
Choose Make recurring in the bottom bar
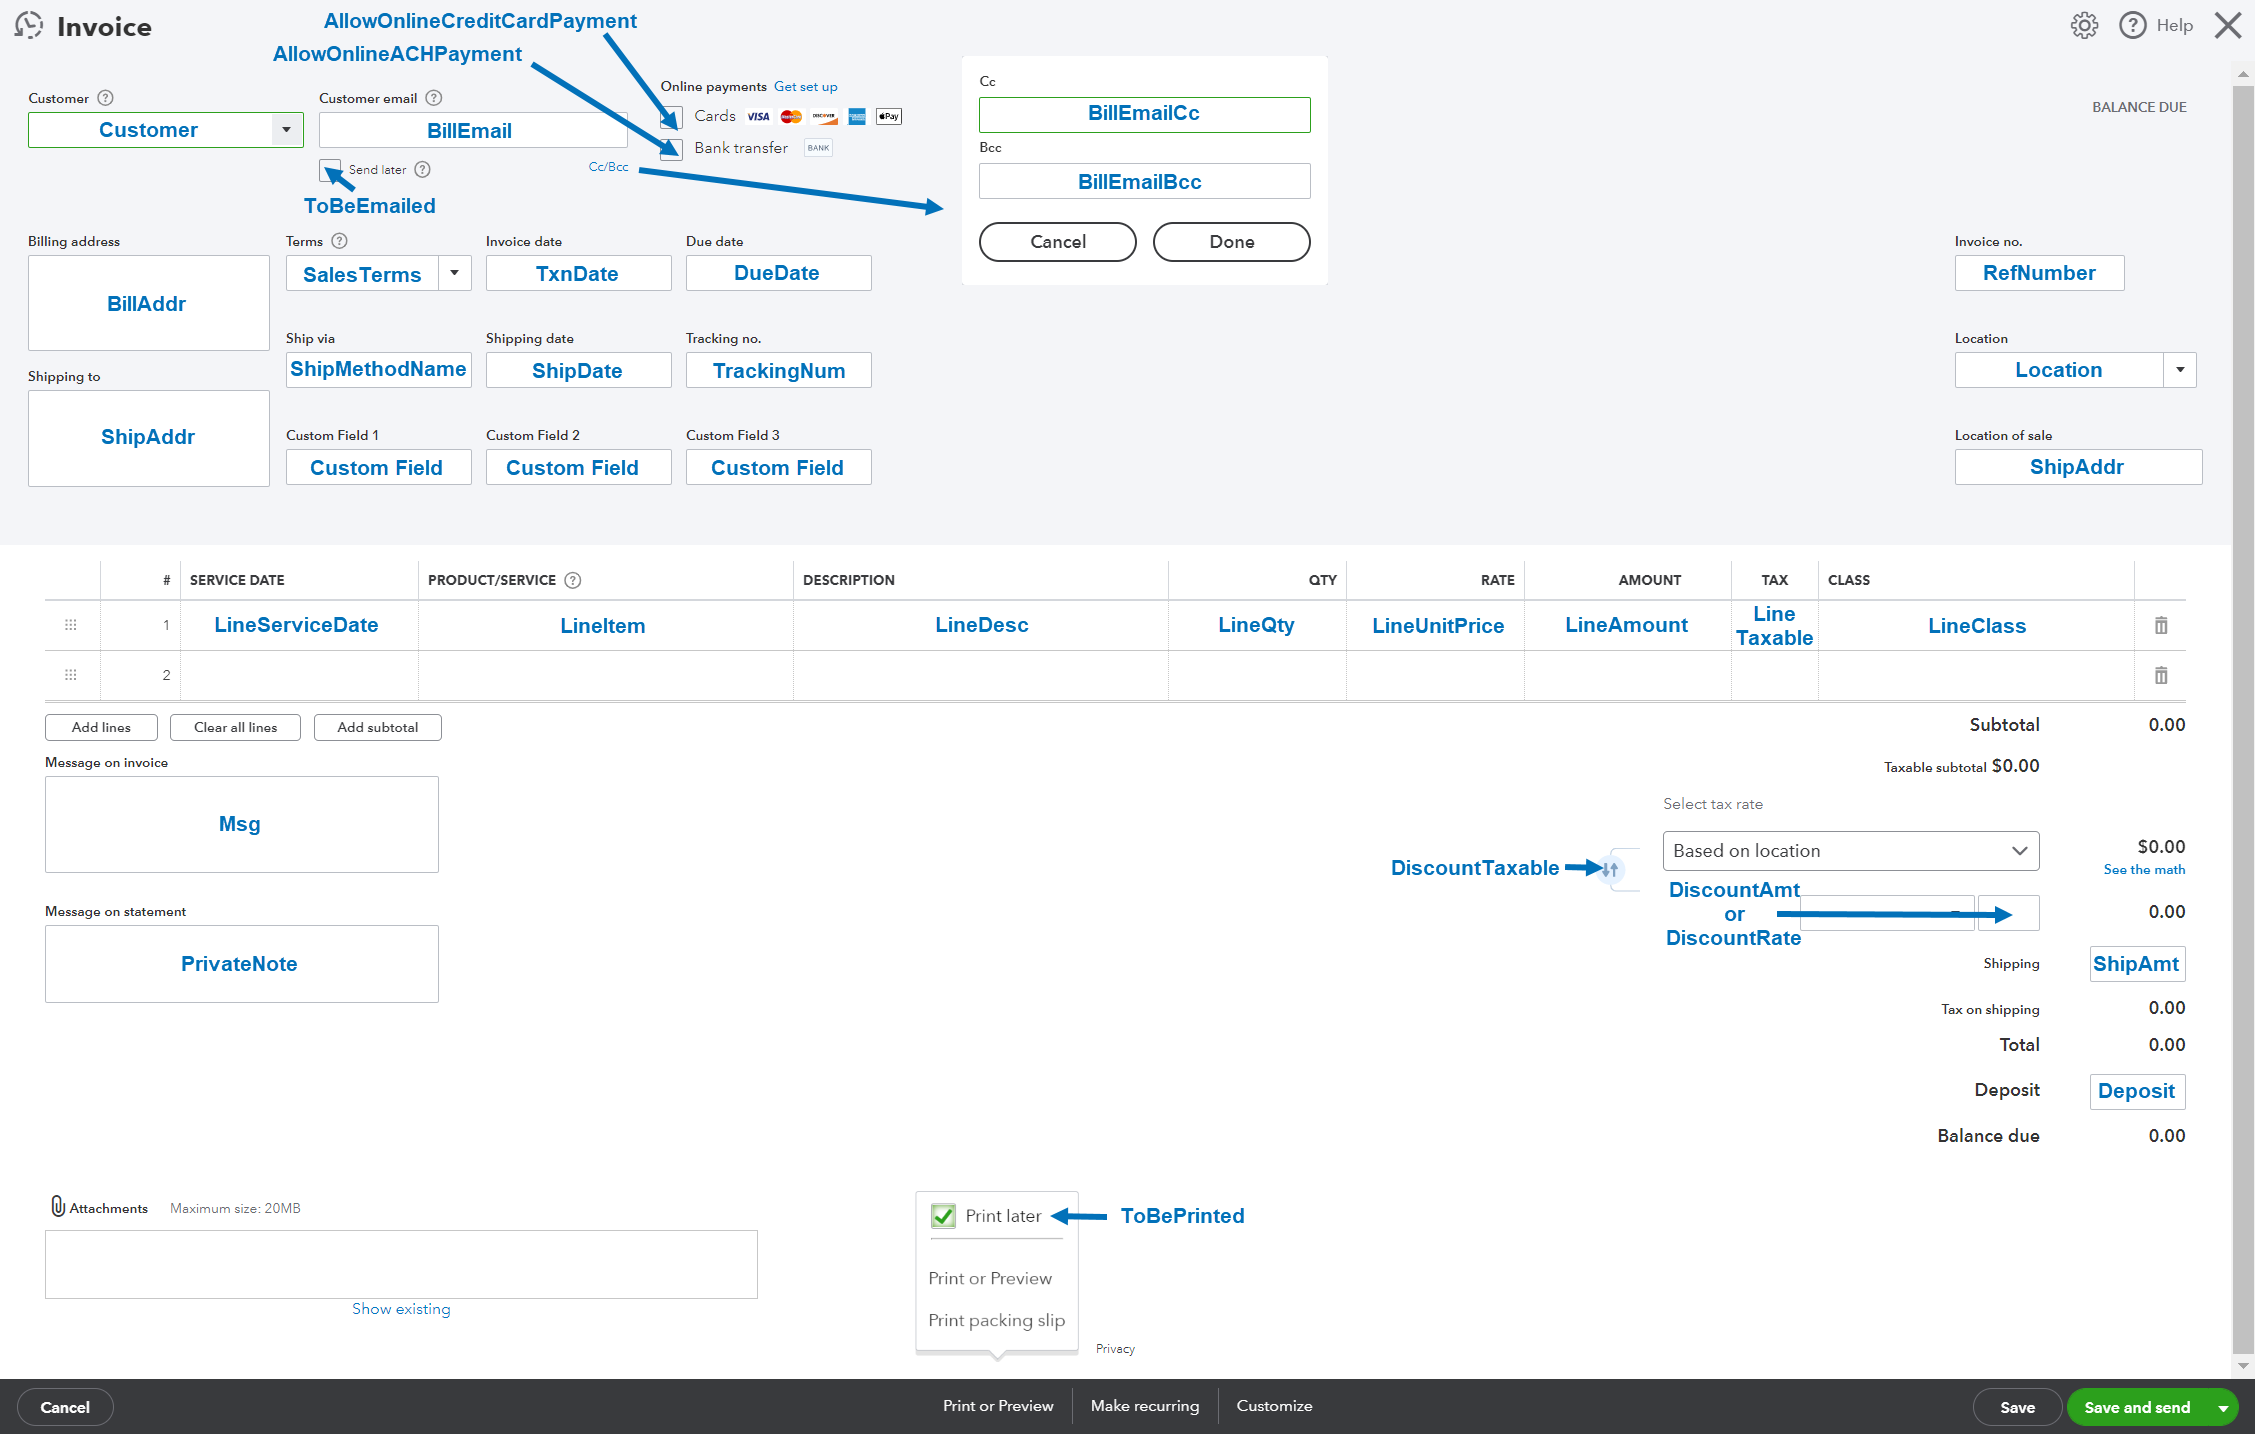[1144, 1406]
